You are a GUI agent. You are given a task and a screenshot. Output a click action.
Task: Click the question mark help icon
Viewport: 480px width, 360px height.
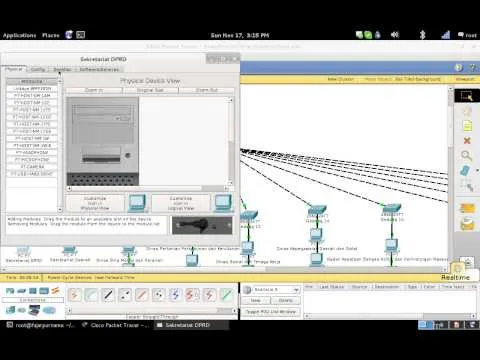coord(472,68)
